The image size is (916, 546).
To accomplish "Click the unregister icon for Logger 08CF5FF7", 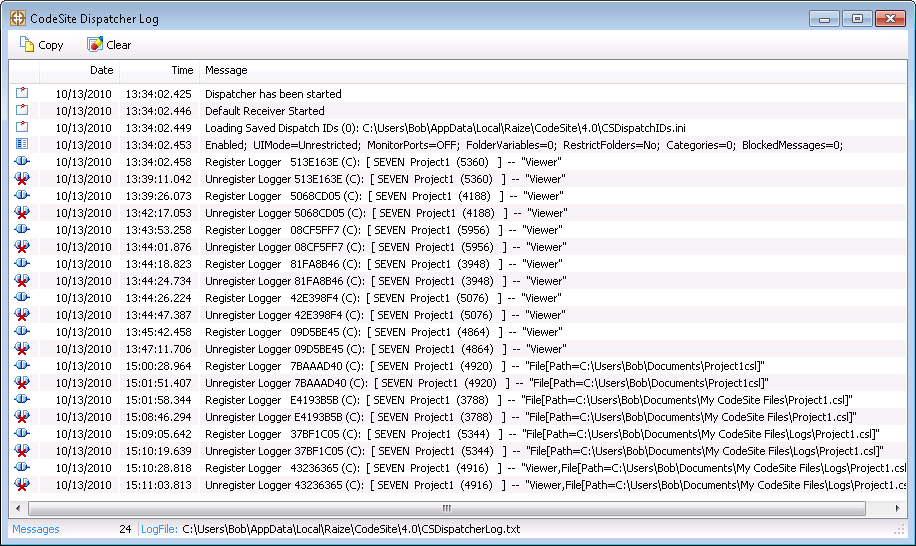I will (x=22, y=246).
